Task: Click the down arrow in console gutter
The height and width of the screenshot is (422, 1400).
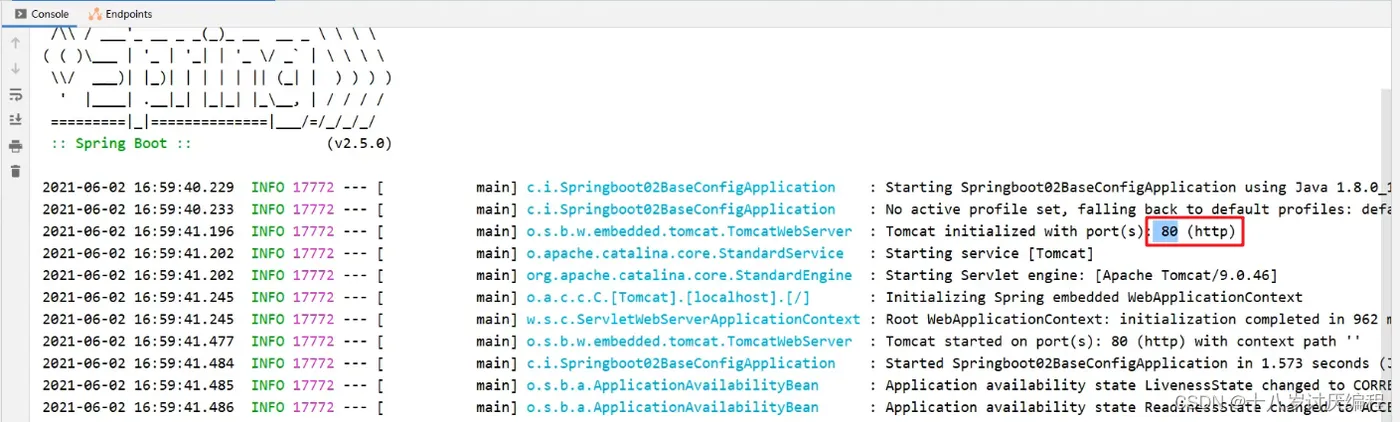Action: pos(15,69)
